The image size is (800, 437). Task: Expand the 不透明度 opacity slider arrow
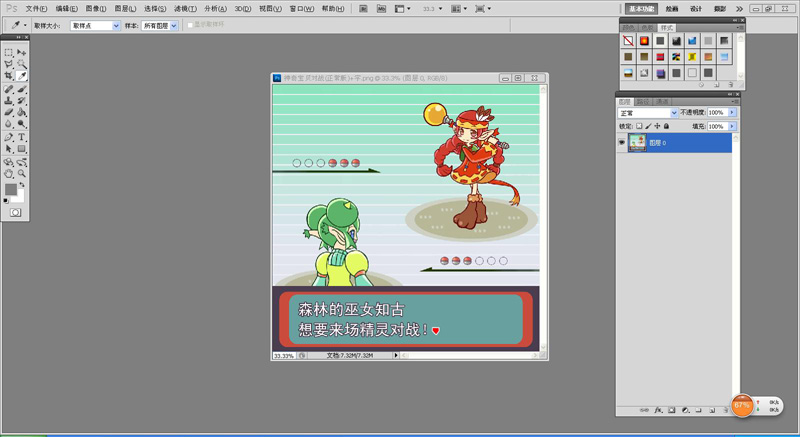733,112
